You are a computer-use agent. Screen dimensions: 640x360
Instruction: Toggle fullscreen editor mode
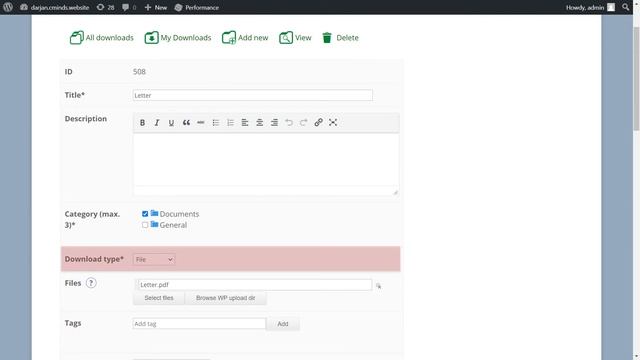click(x=333, y=122)
